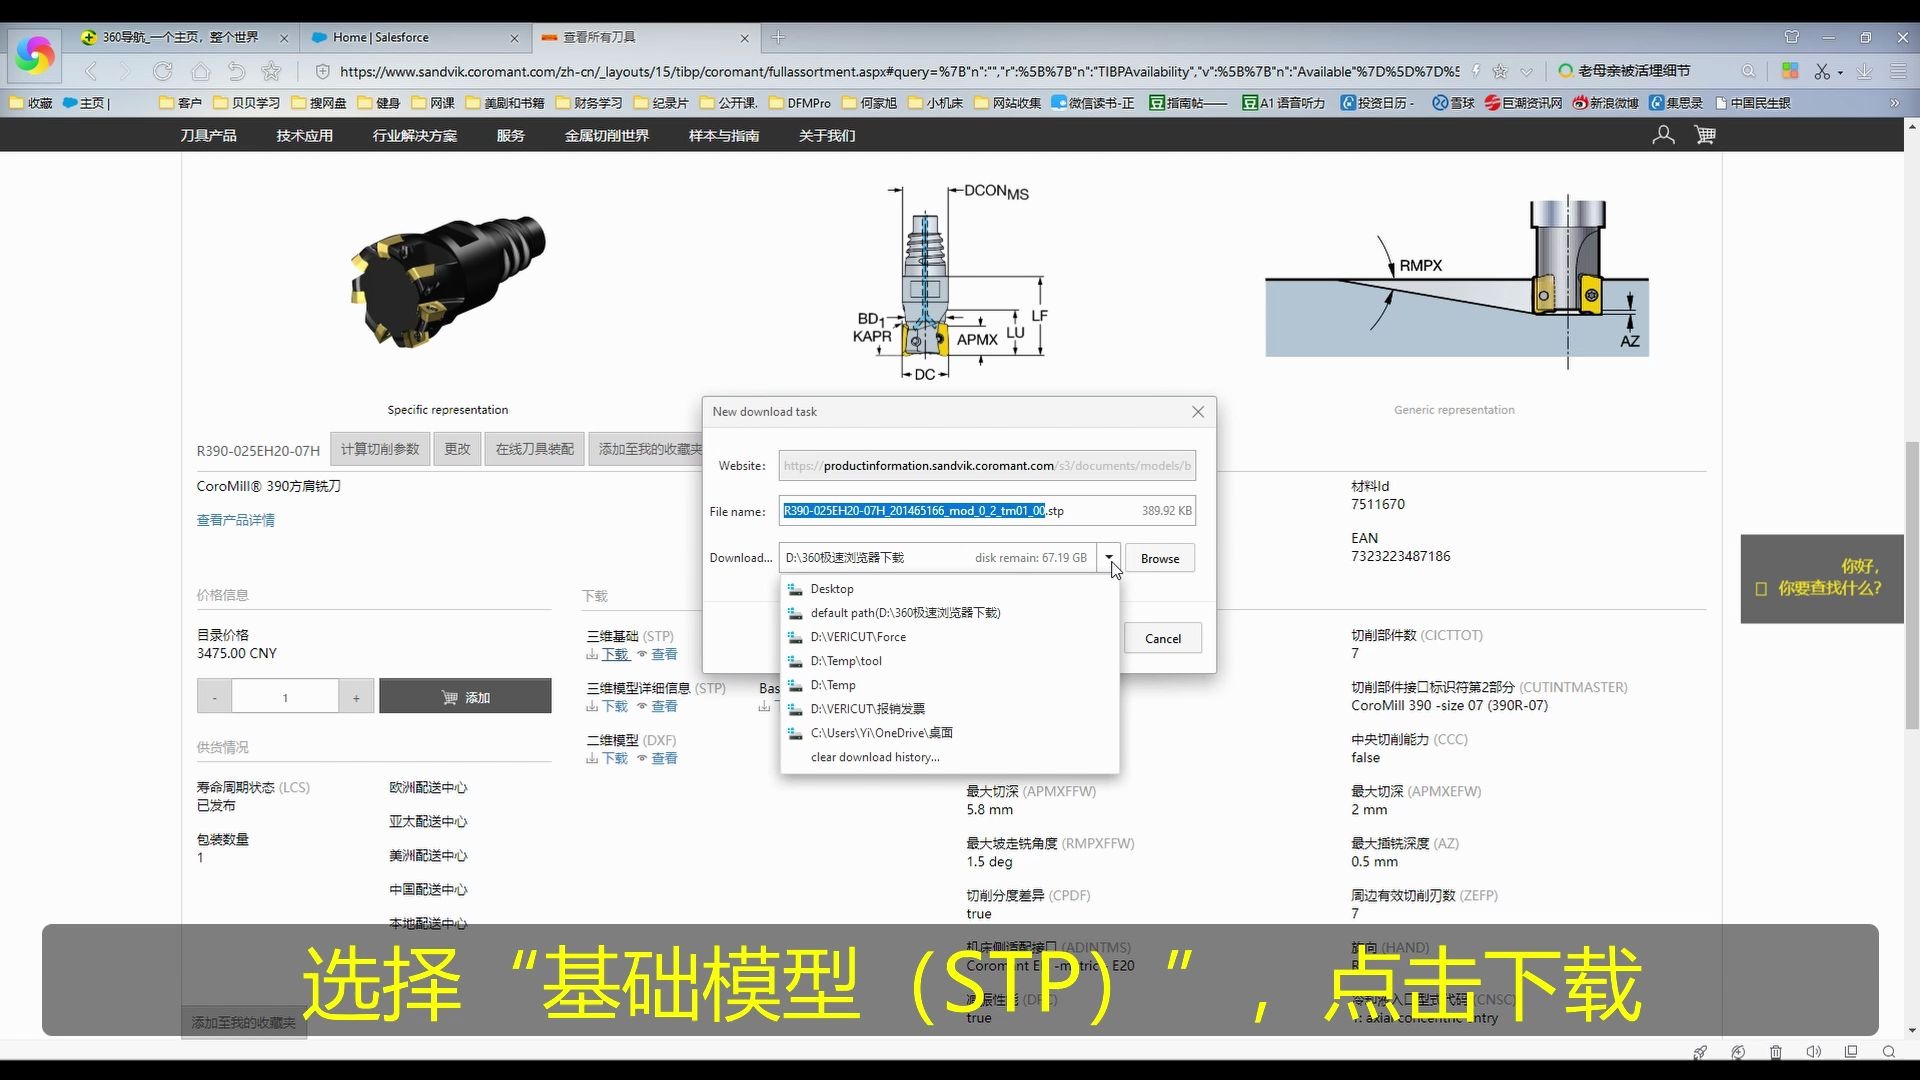Viewport: 1920px width, 1080px height.
Task: Open dropdown next to scissors tool
Action: (1840, 72)
